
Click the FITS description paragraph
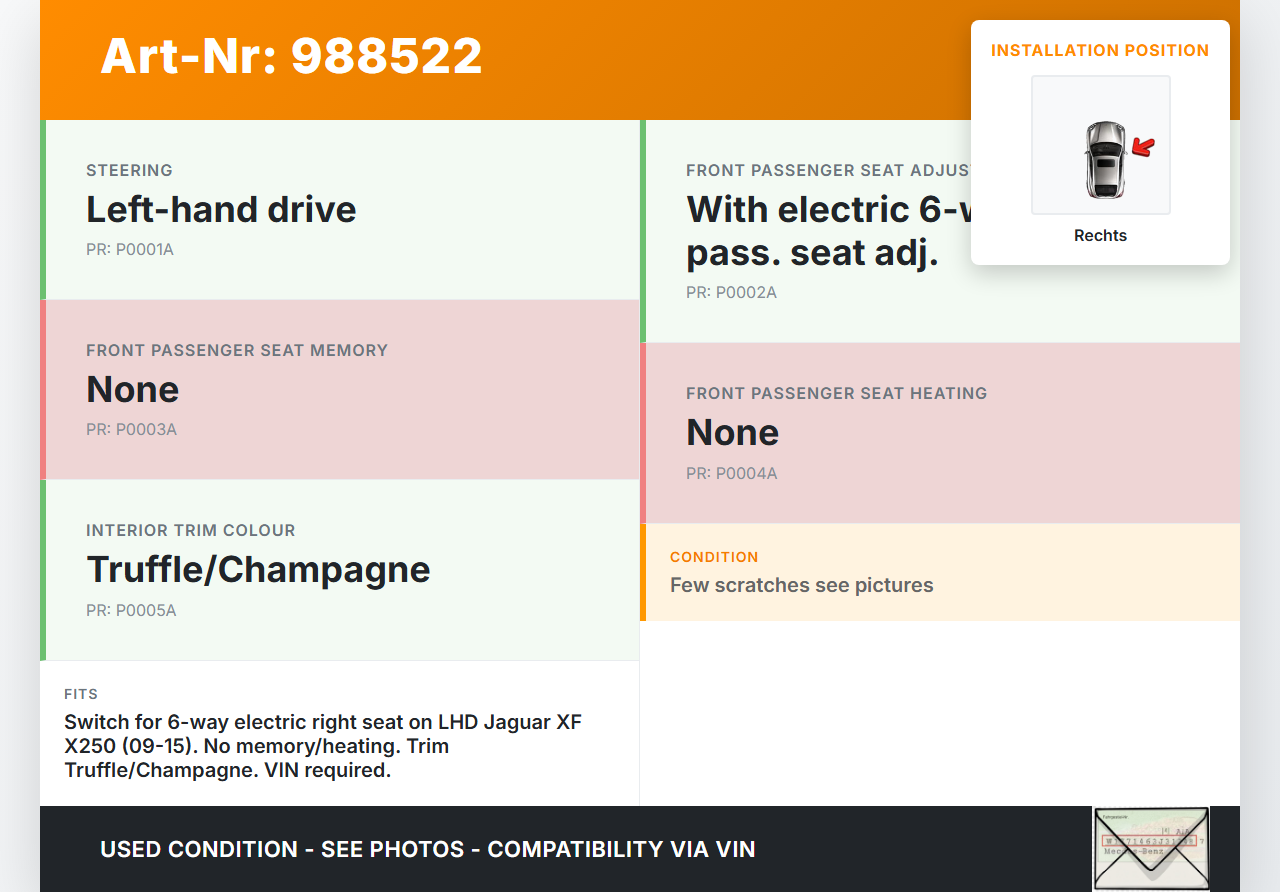[x=323, y=746]
